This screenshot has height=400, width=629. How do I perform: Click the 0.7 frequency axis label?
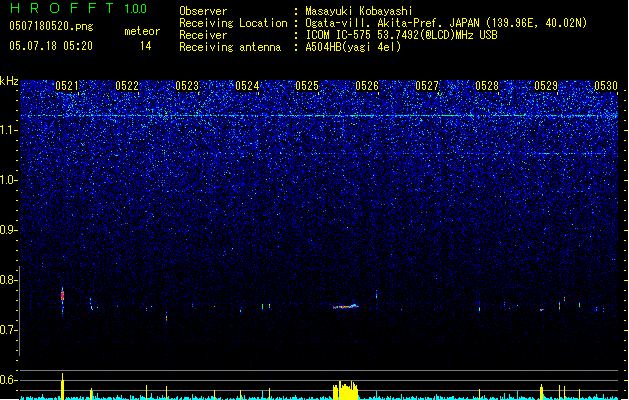click(x=8, y=330)
